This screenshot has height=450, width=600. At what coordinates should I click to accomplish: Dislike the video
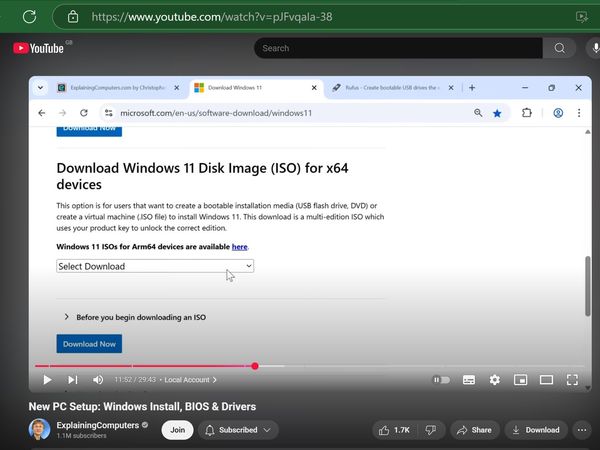(431, 430)
